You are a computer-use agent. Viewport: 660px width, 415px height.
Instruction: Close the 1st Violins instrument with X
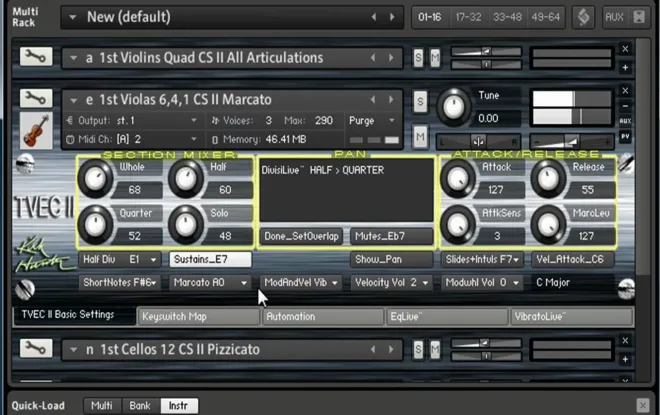tap(625, 49)
